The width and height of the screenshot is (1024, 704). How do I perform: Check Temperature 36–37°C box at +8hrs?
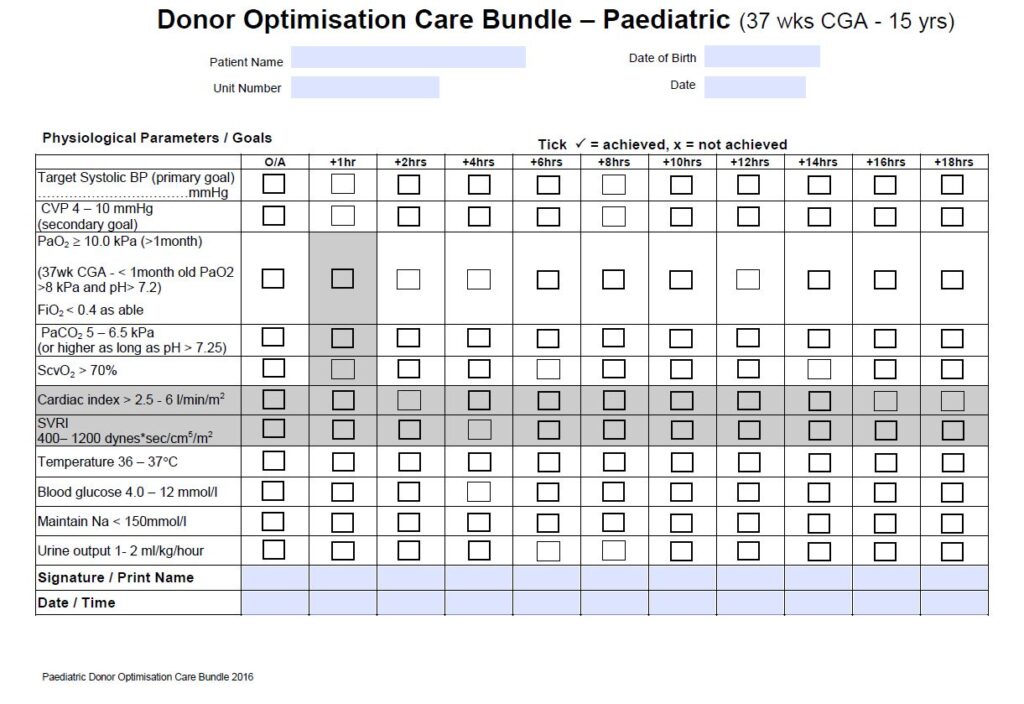613,462
